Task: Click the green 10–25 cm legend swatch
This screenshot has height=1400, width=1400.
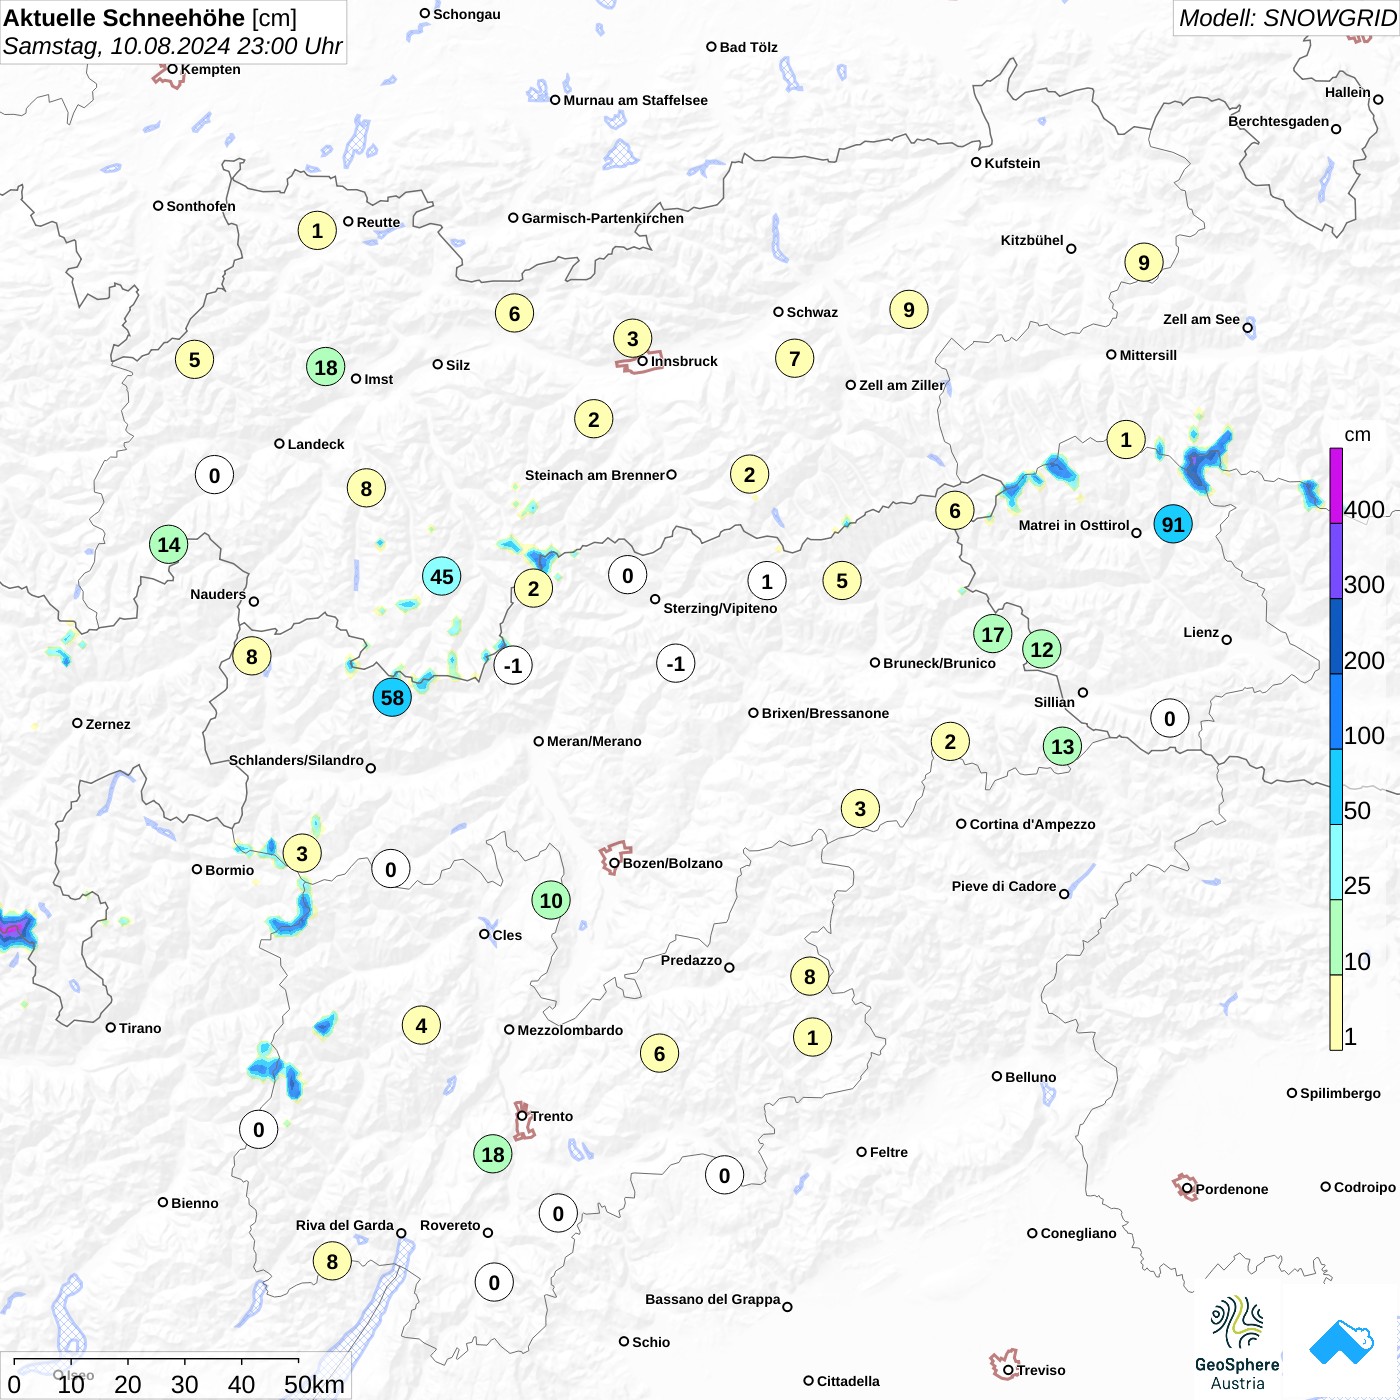Action: [1336, 937]
